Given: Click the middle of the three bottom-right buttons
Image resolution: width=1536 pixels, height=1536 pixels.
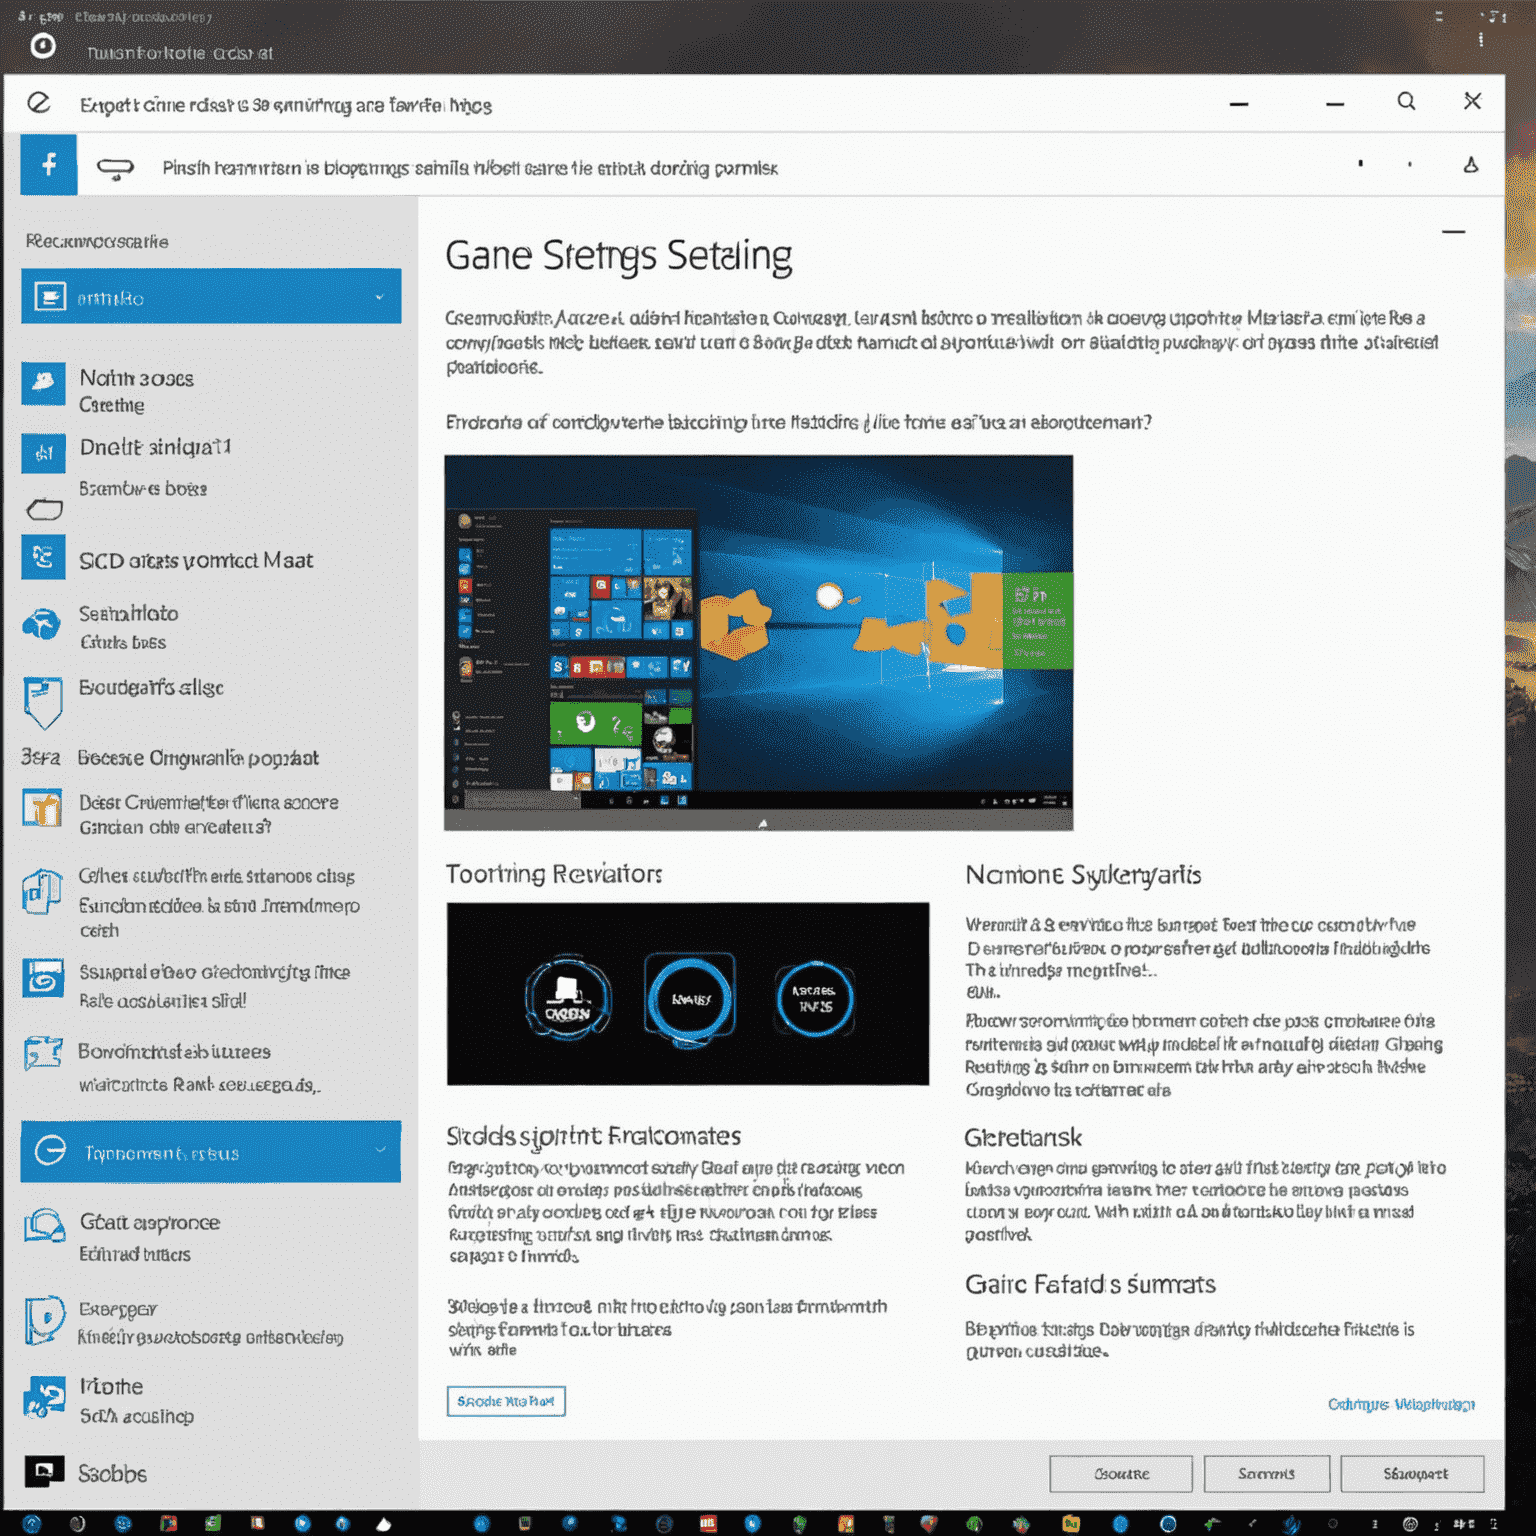Looking at the screenshot, I should (x=1267, y=1474).
